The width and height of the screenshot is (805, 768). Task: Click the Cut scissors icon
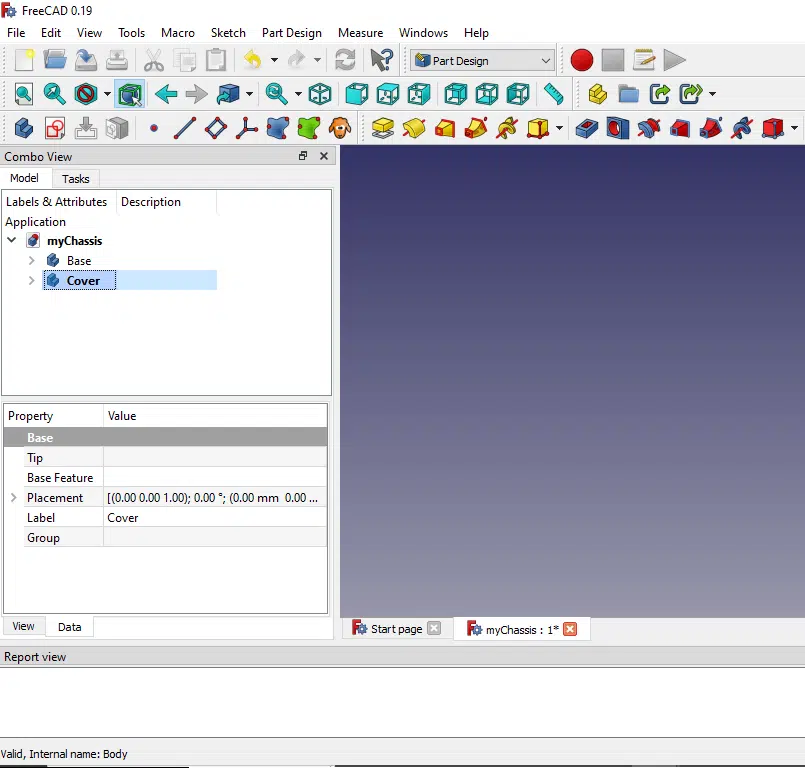154,60
